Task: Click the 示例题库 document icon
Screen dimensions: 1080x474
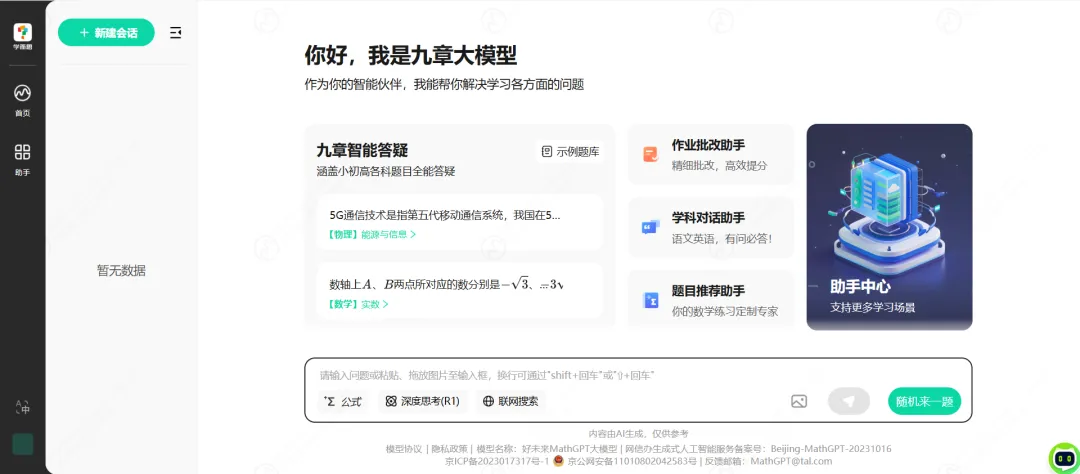Action: [547, 152]
